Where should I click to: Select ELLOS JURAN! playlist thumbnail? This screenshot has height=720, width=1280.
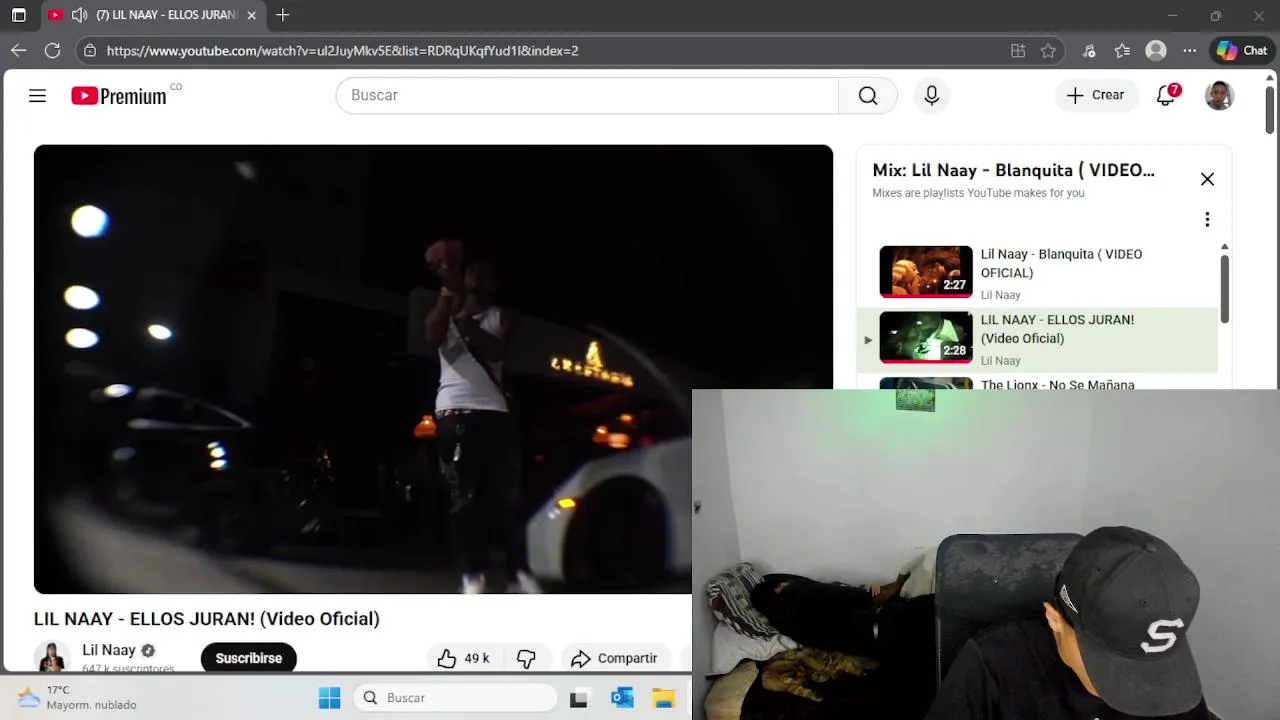(x=926, y=336)
